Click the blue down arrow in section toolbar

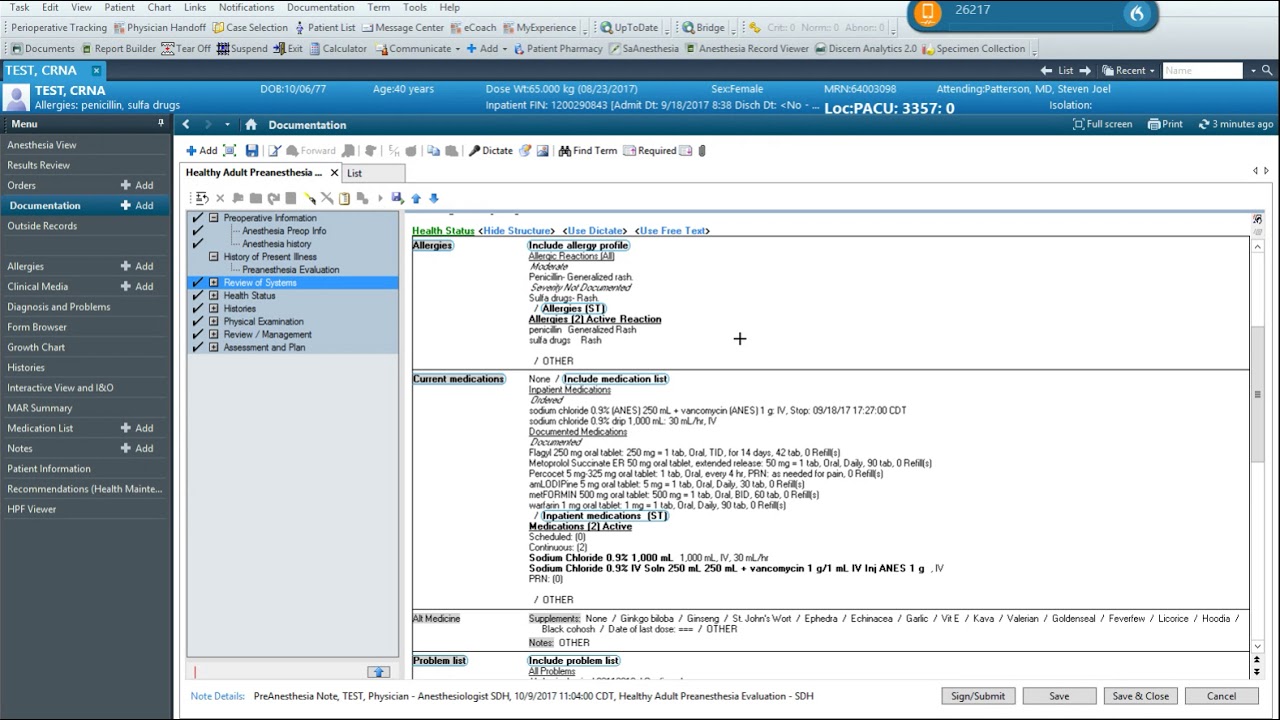[x=434, y=198]
